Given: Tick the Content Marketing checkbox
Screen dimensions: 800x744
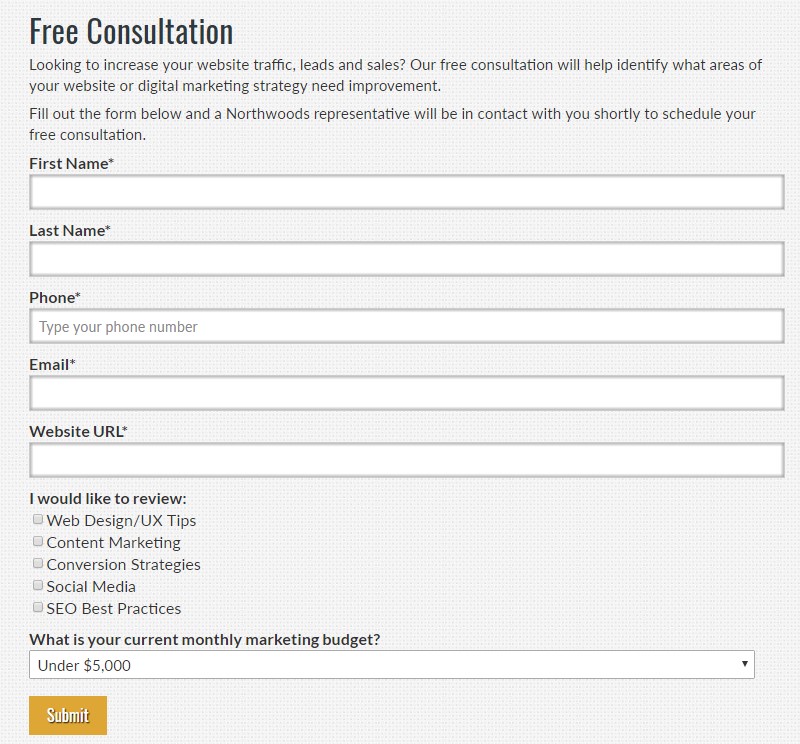Looking at the screenshot, I should pyautogui.click(x=38, y=541).
